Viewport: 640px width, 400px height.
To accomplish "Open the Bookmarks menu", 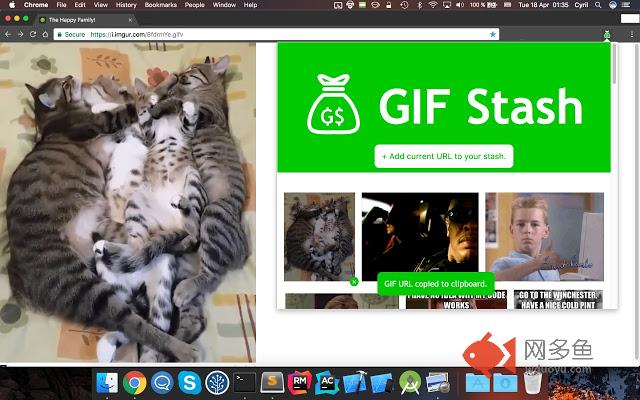I will [x=161, y=5].
